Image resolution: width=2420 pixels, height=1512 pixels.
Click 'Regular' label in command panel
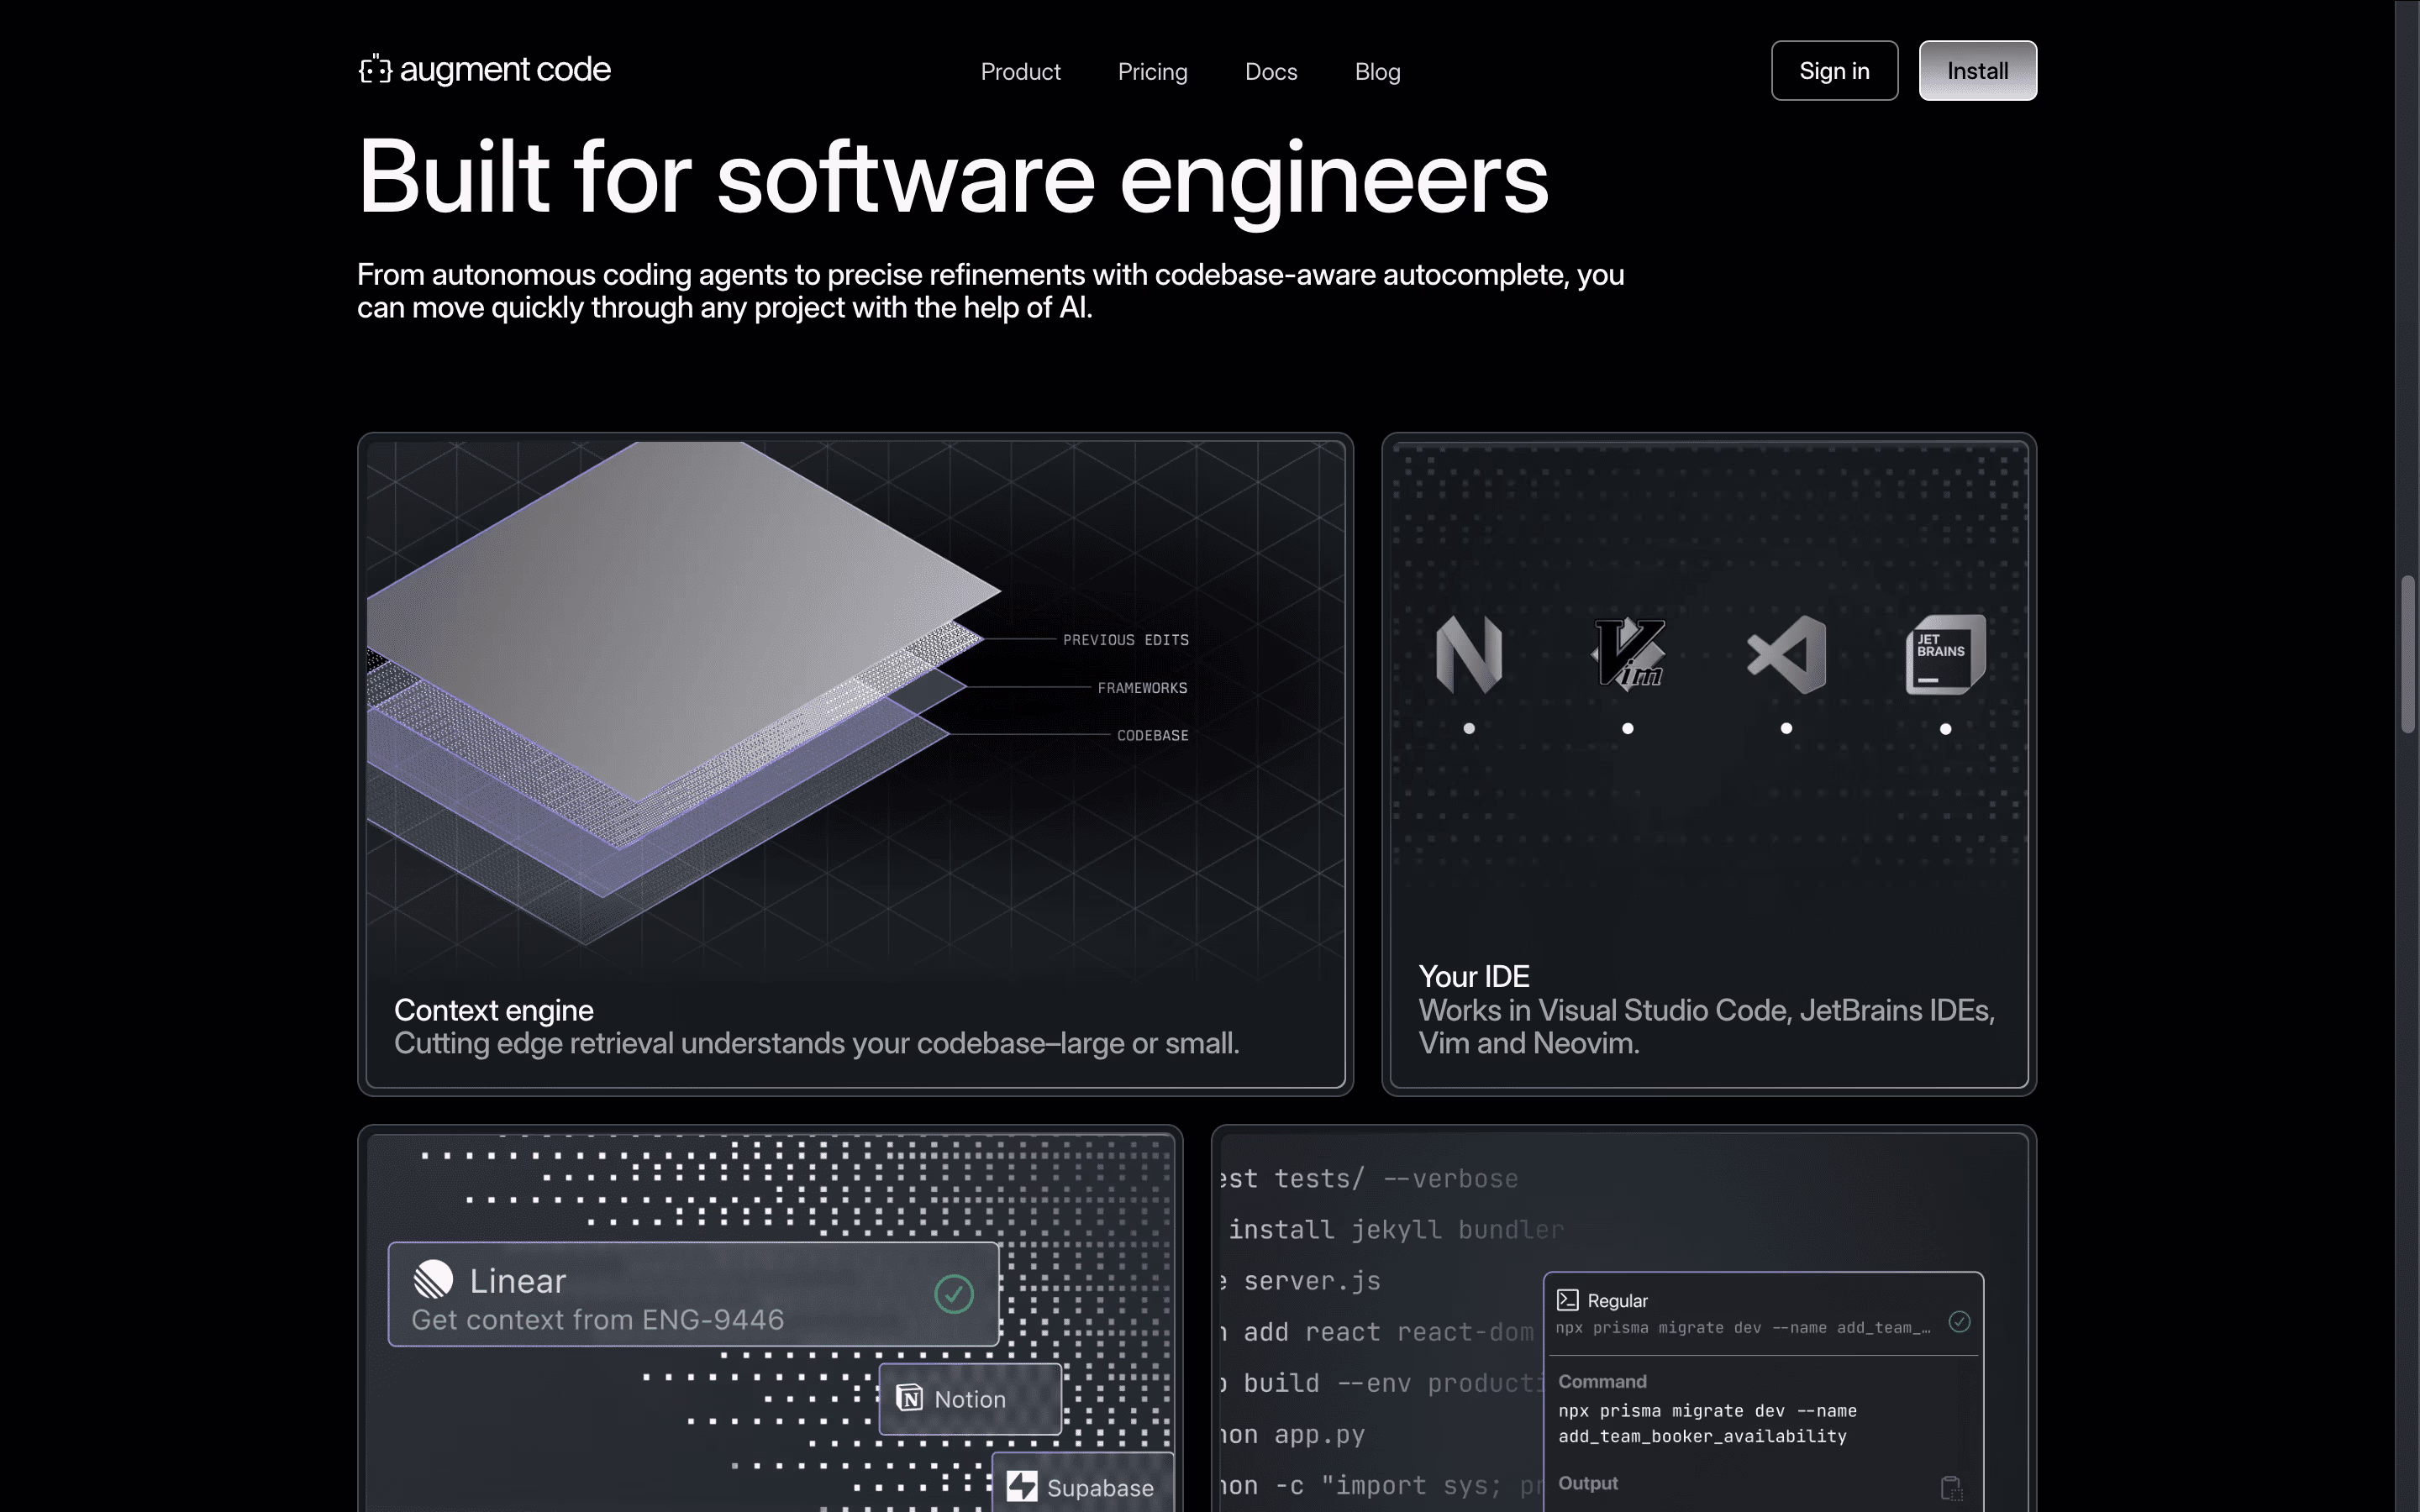(x=1617, y=1301)
